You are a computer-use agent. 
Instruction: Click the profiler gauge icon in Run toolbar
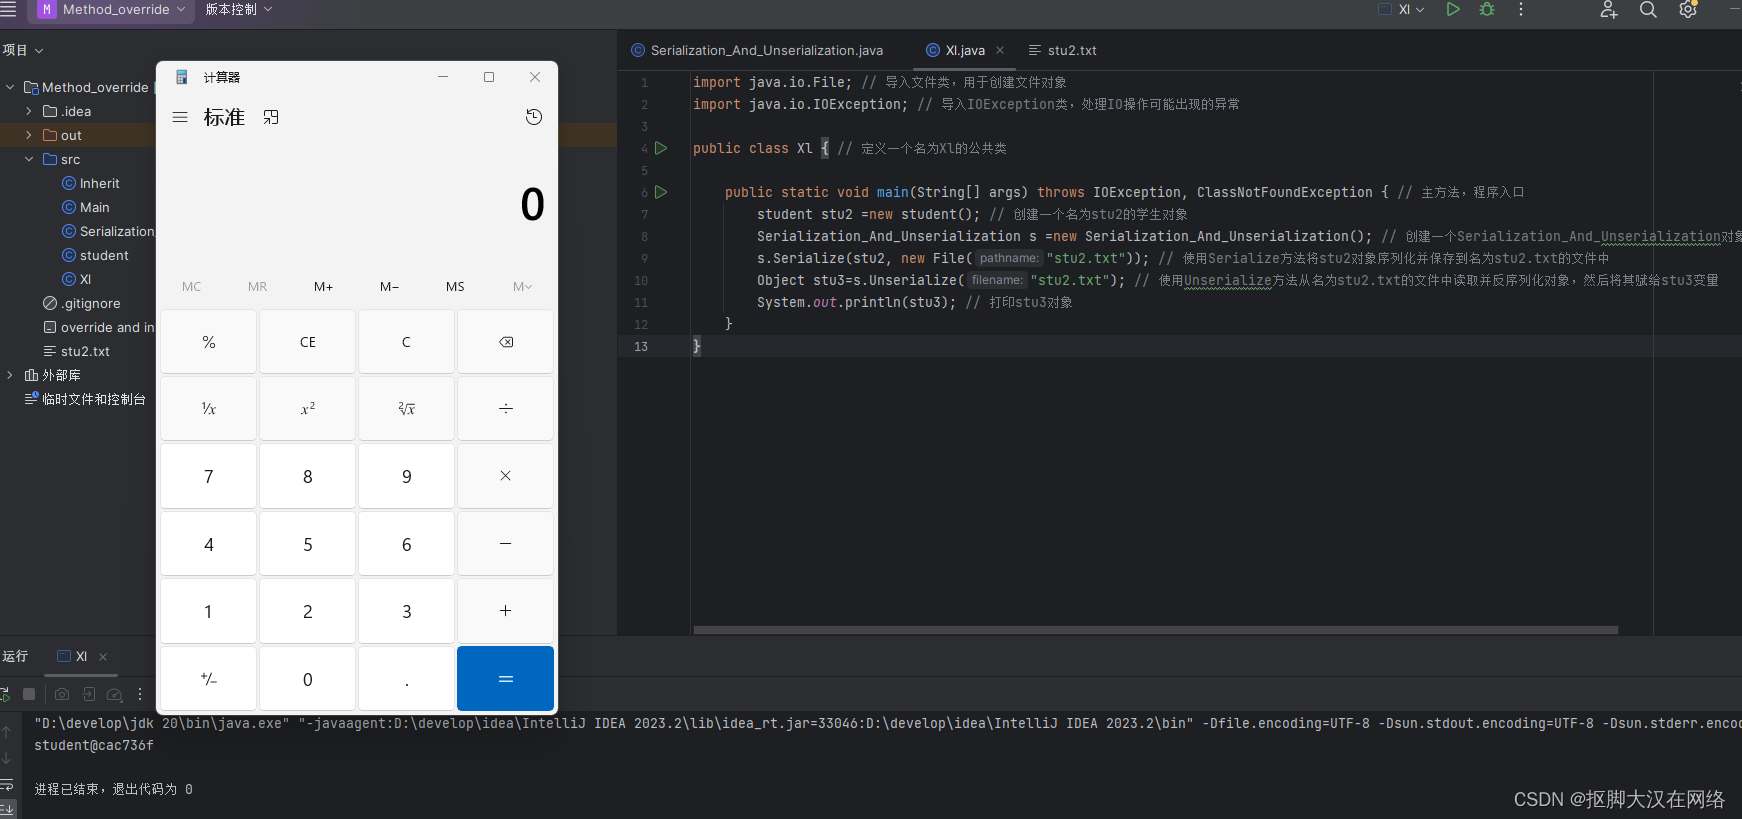[x=115, y=694]
